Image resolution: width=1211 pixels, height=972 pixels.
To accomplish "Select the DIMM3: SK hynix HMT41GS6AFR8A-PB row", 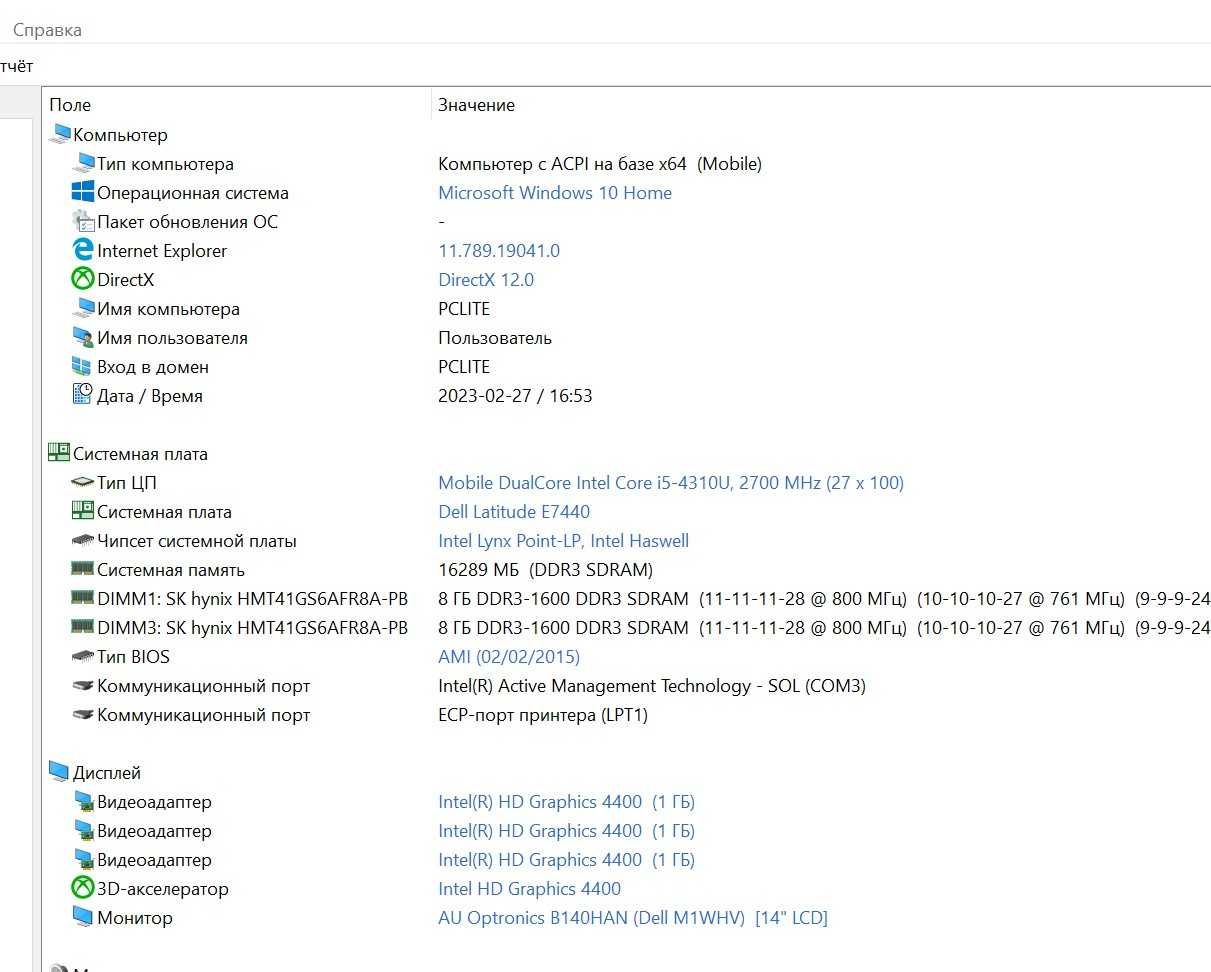I will [x=252, y=628].
